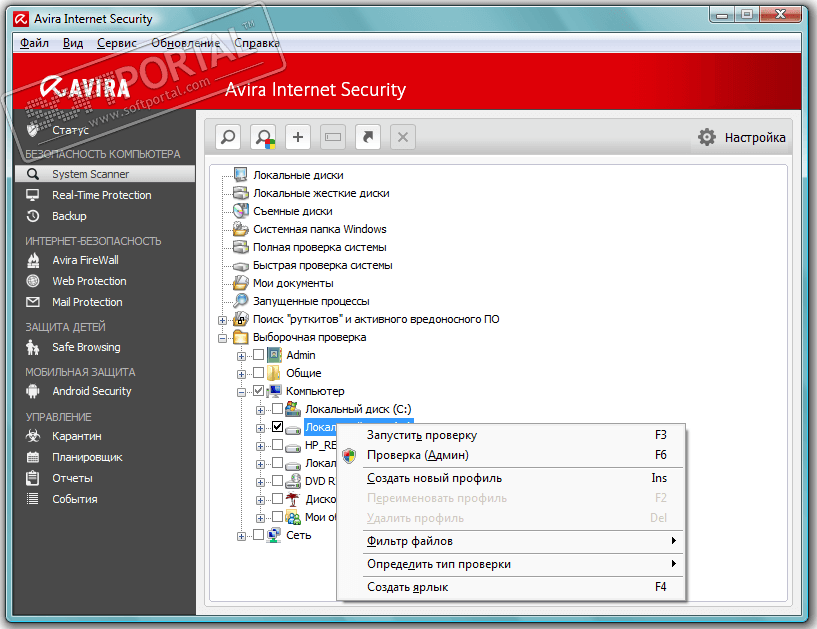The image size is (817, 629).
Task: Select Полная проверка системы profile
Action: pyautogui.click(x=319, y=247)
